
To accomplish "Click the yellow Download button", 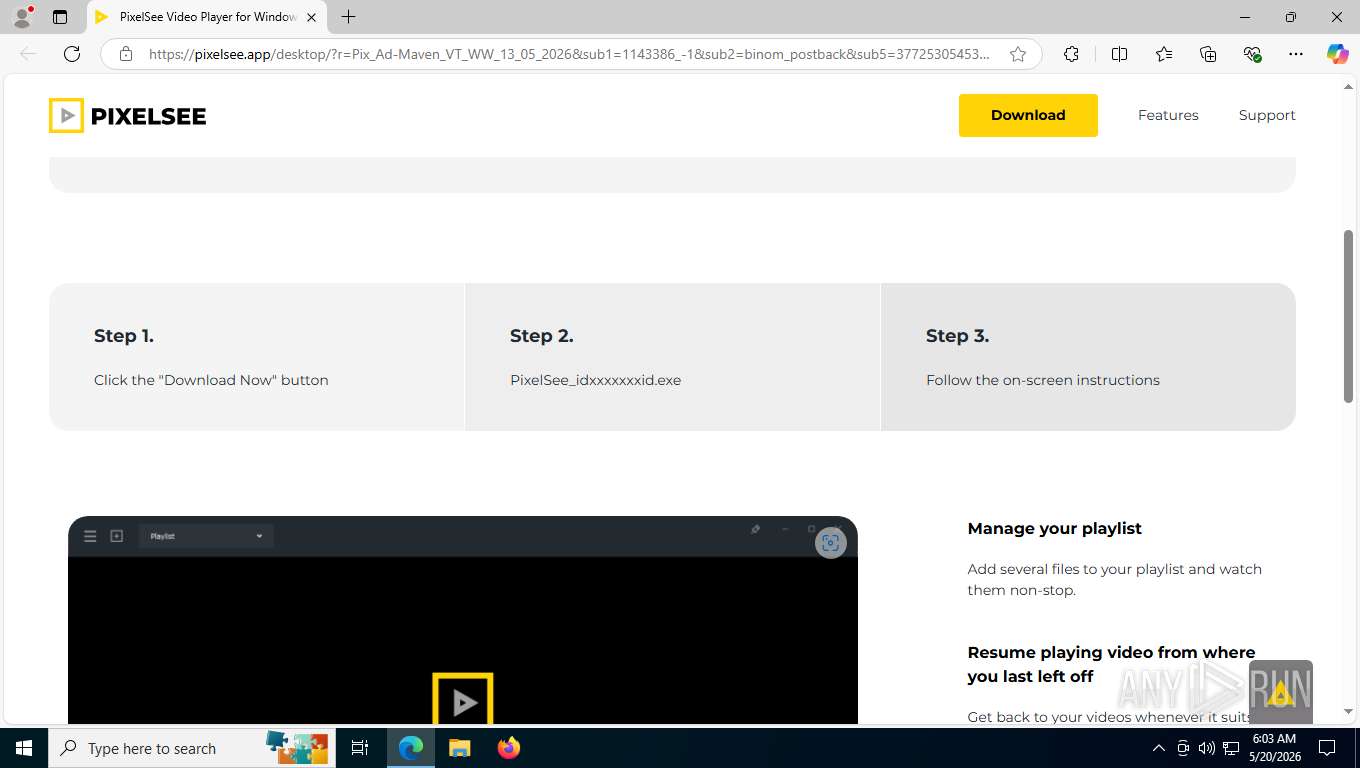I will coord(1028,115).
